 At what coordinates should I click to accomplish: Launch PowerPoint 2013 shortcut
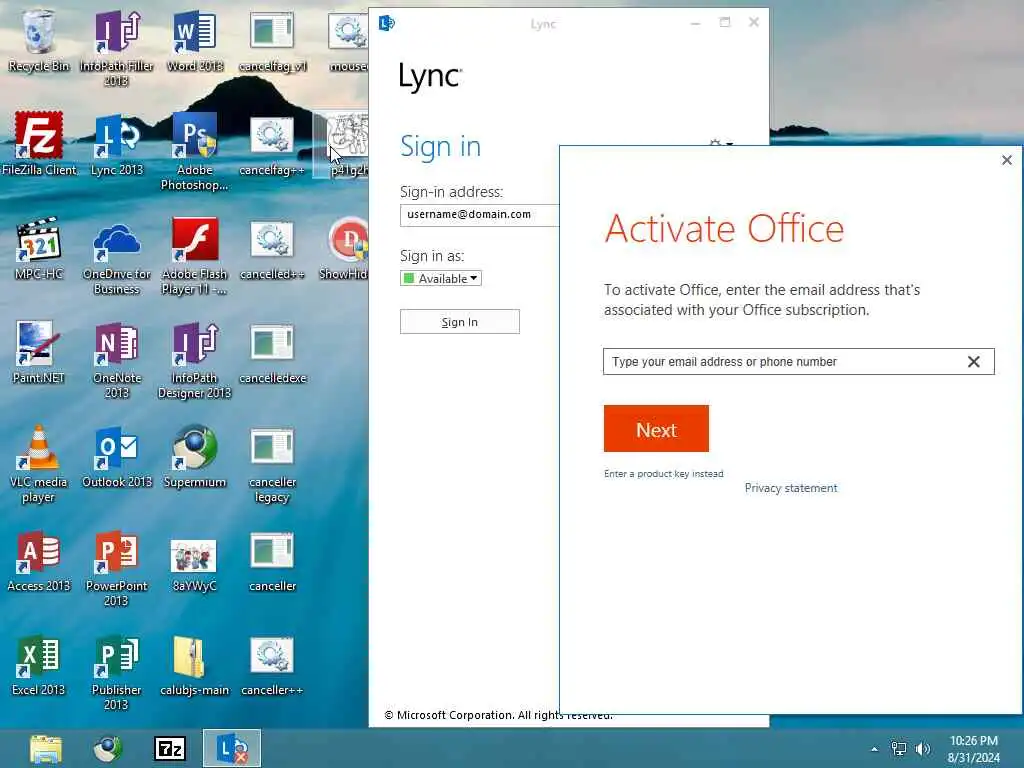click(116, 568)
